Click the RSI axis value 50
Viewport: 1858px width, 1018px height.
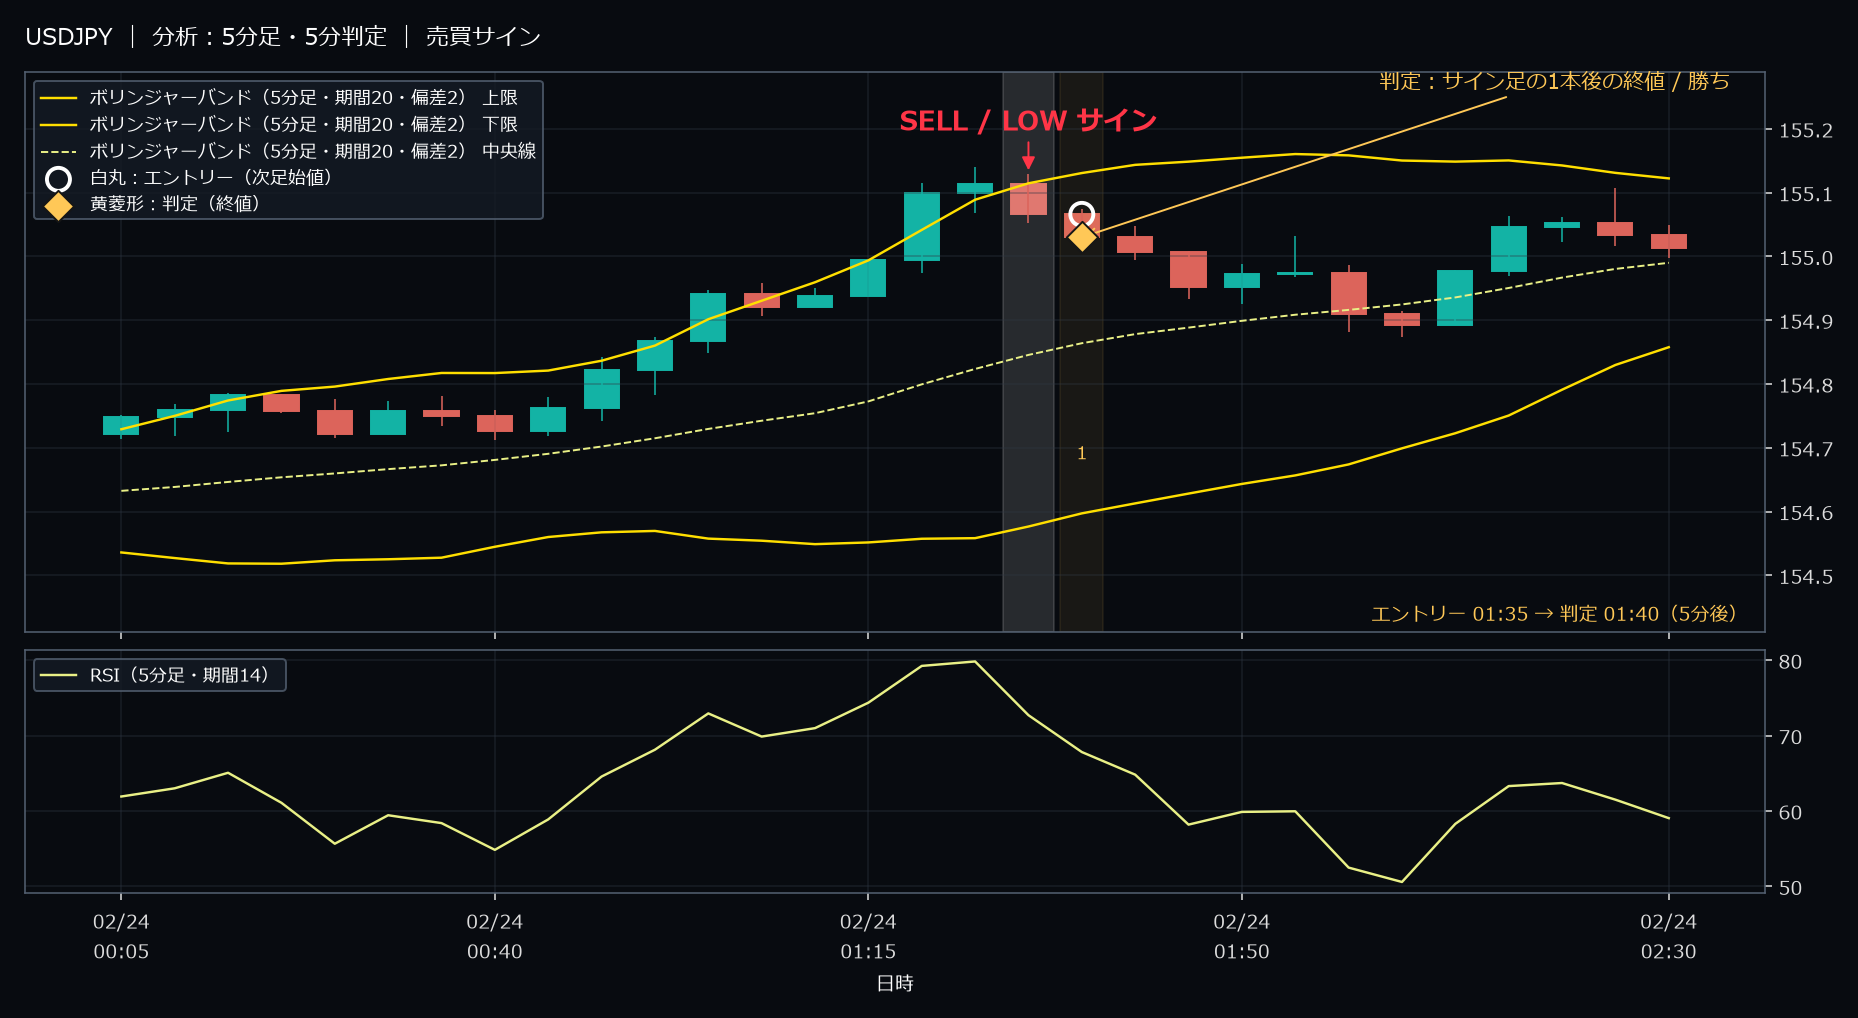click(x=1790, y=888)
